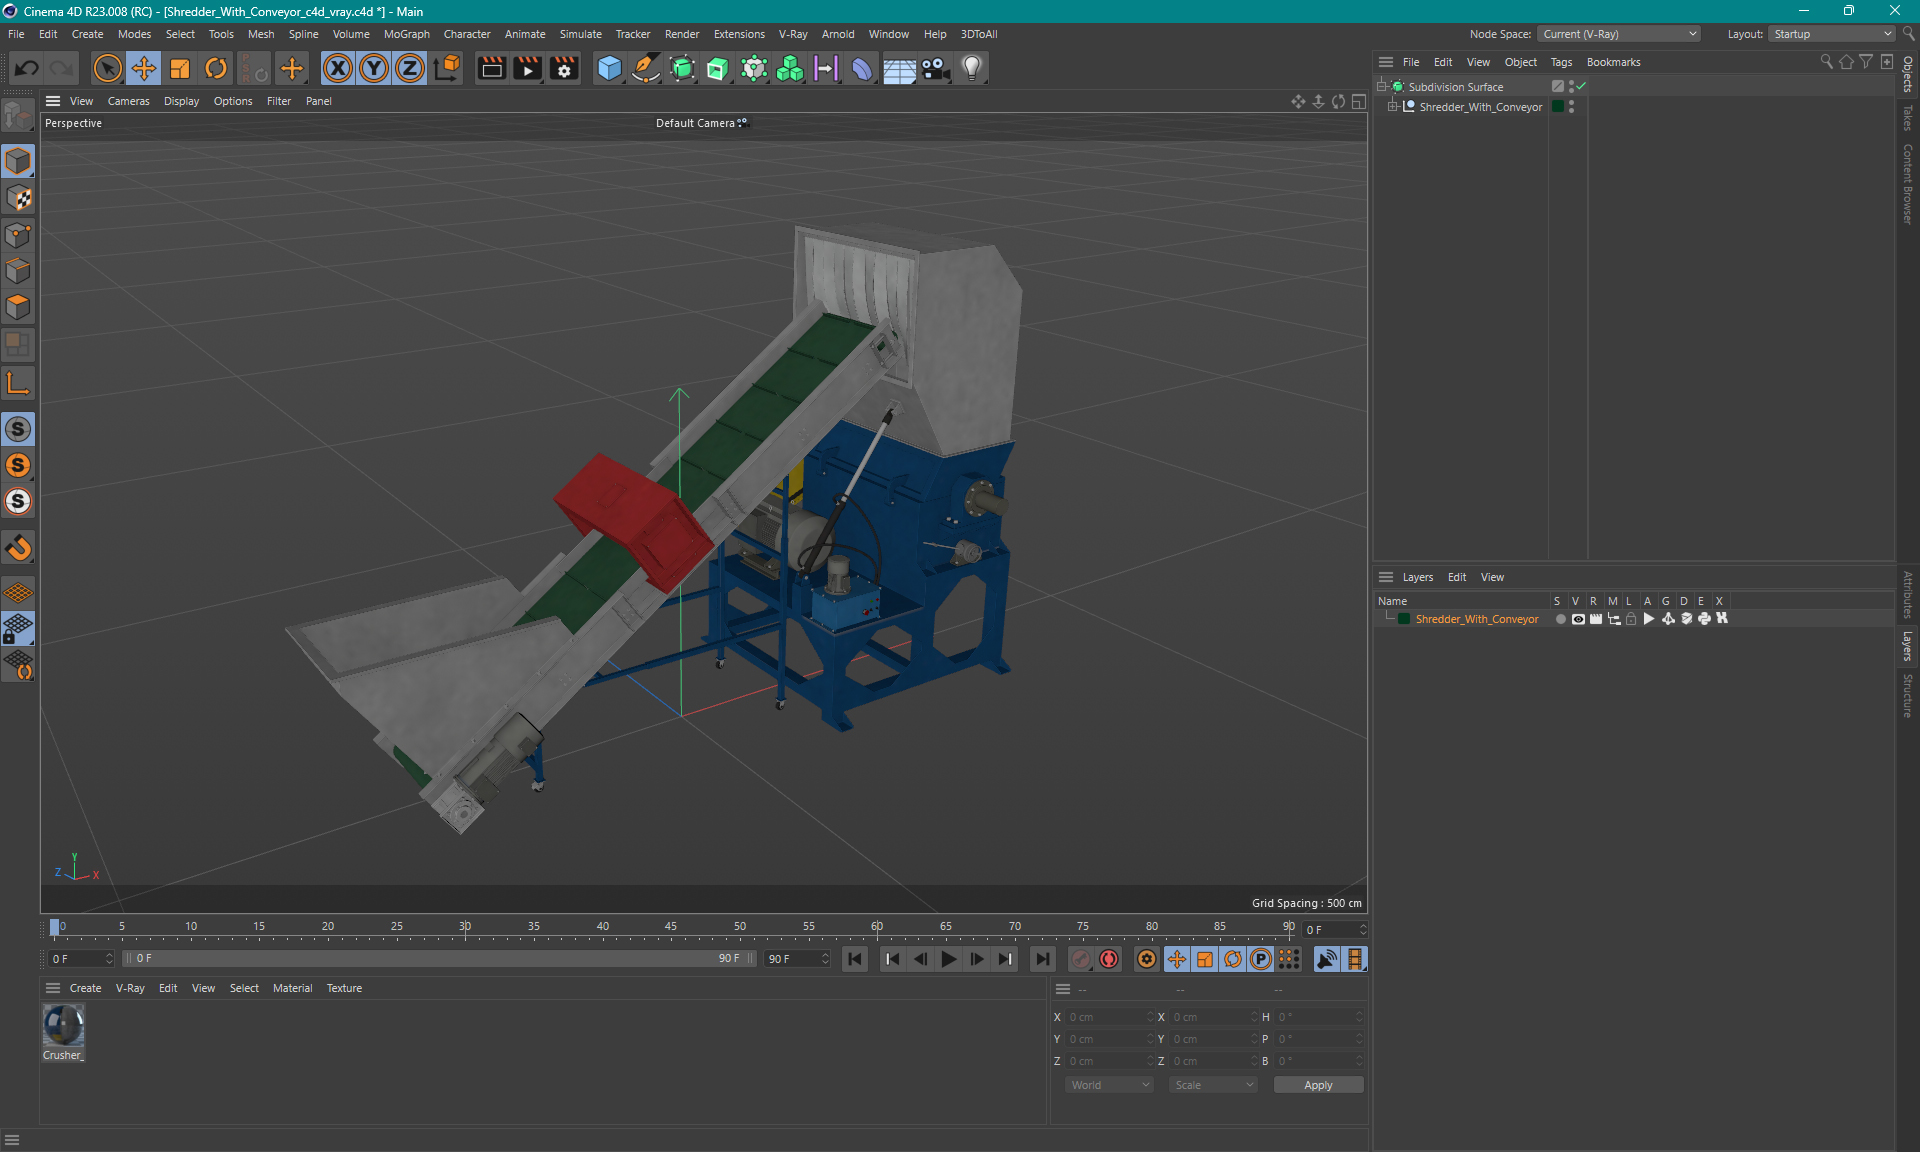Open Edit Render Settings icon

click(564, 68)
